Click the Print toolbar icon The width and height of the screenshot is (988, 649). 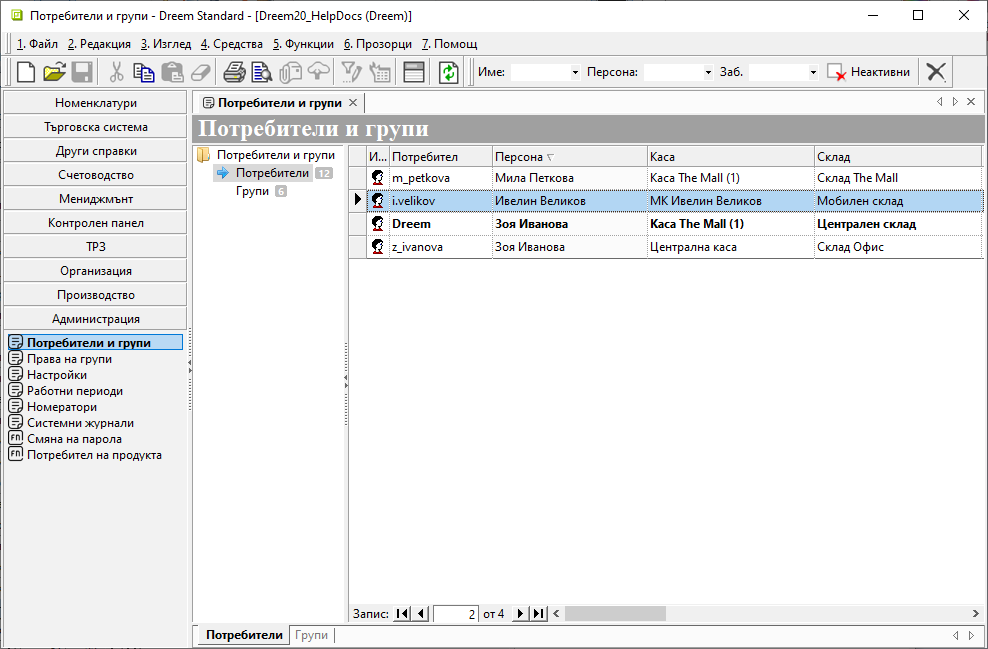pos(234,72)
